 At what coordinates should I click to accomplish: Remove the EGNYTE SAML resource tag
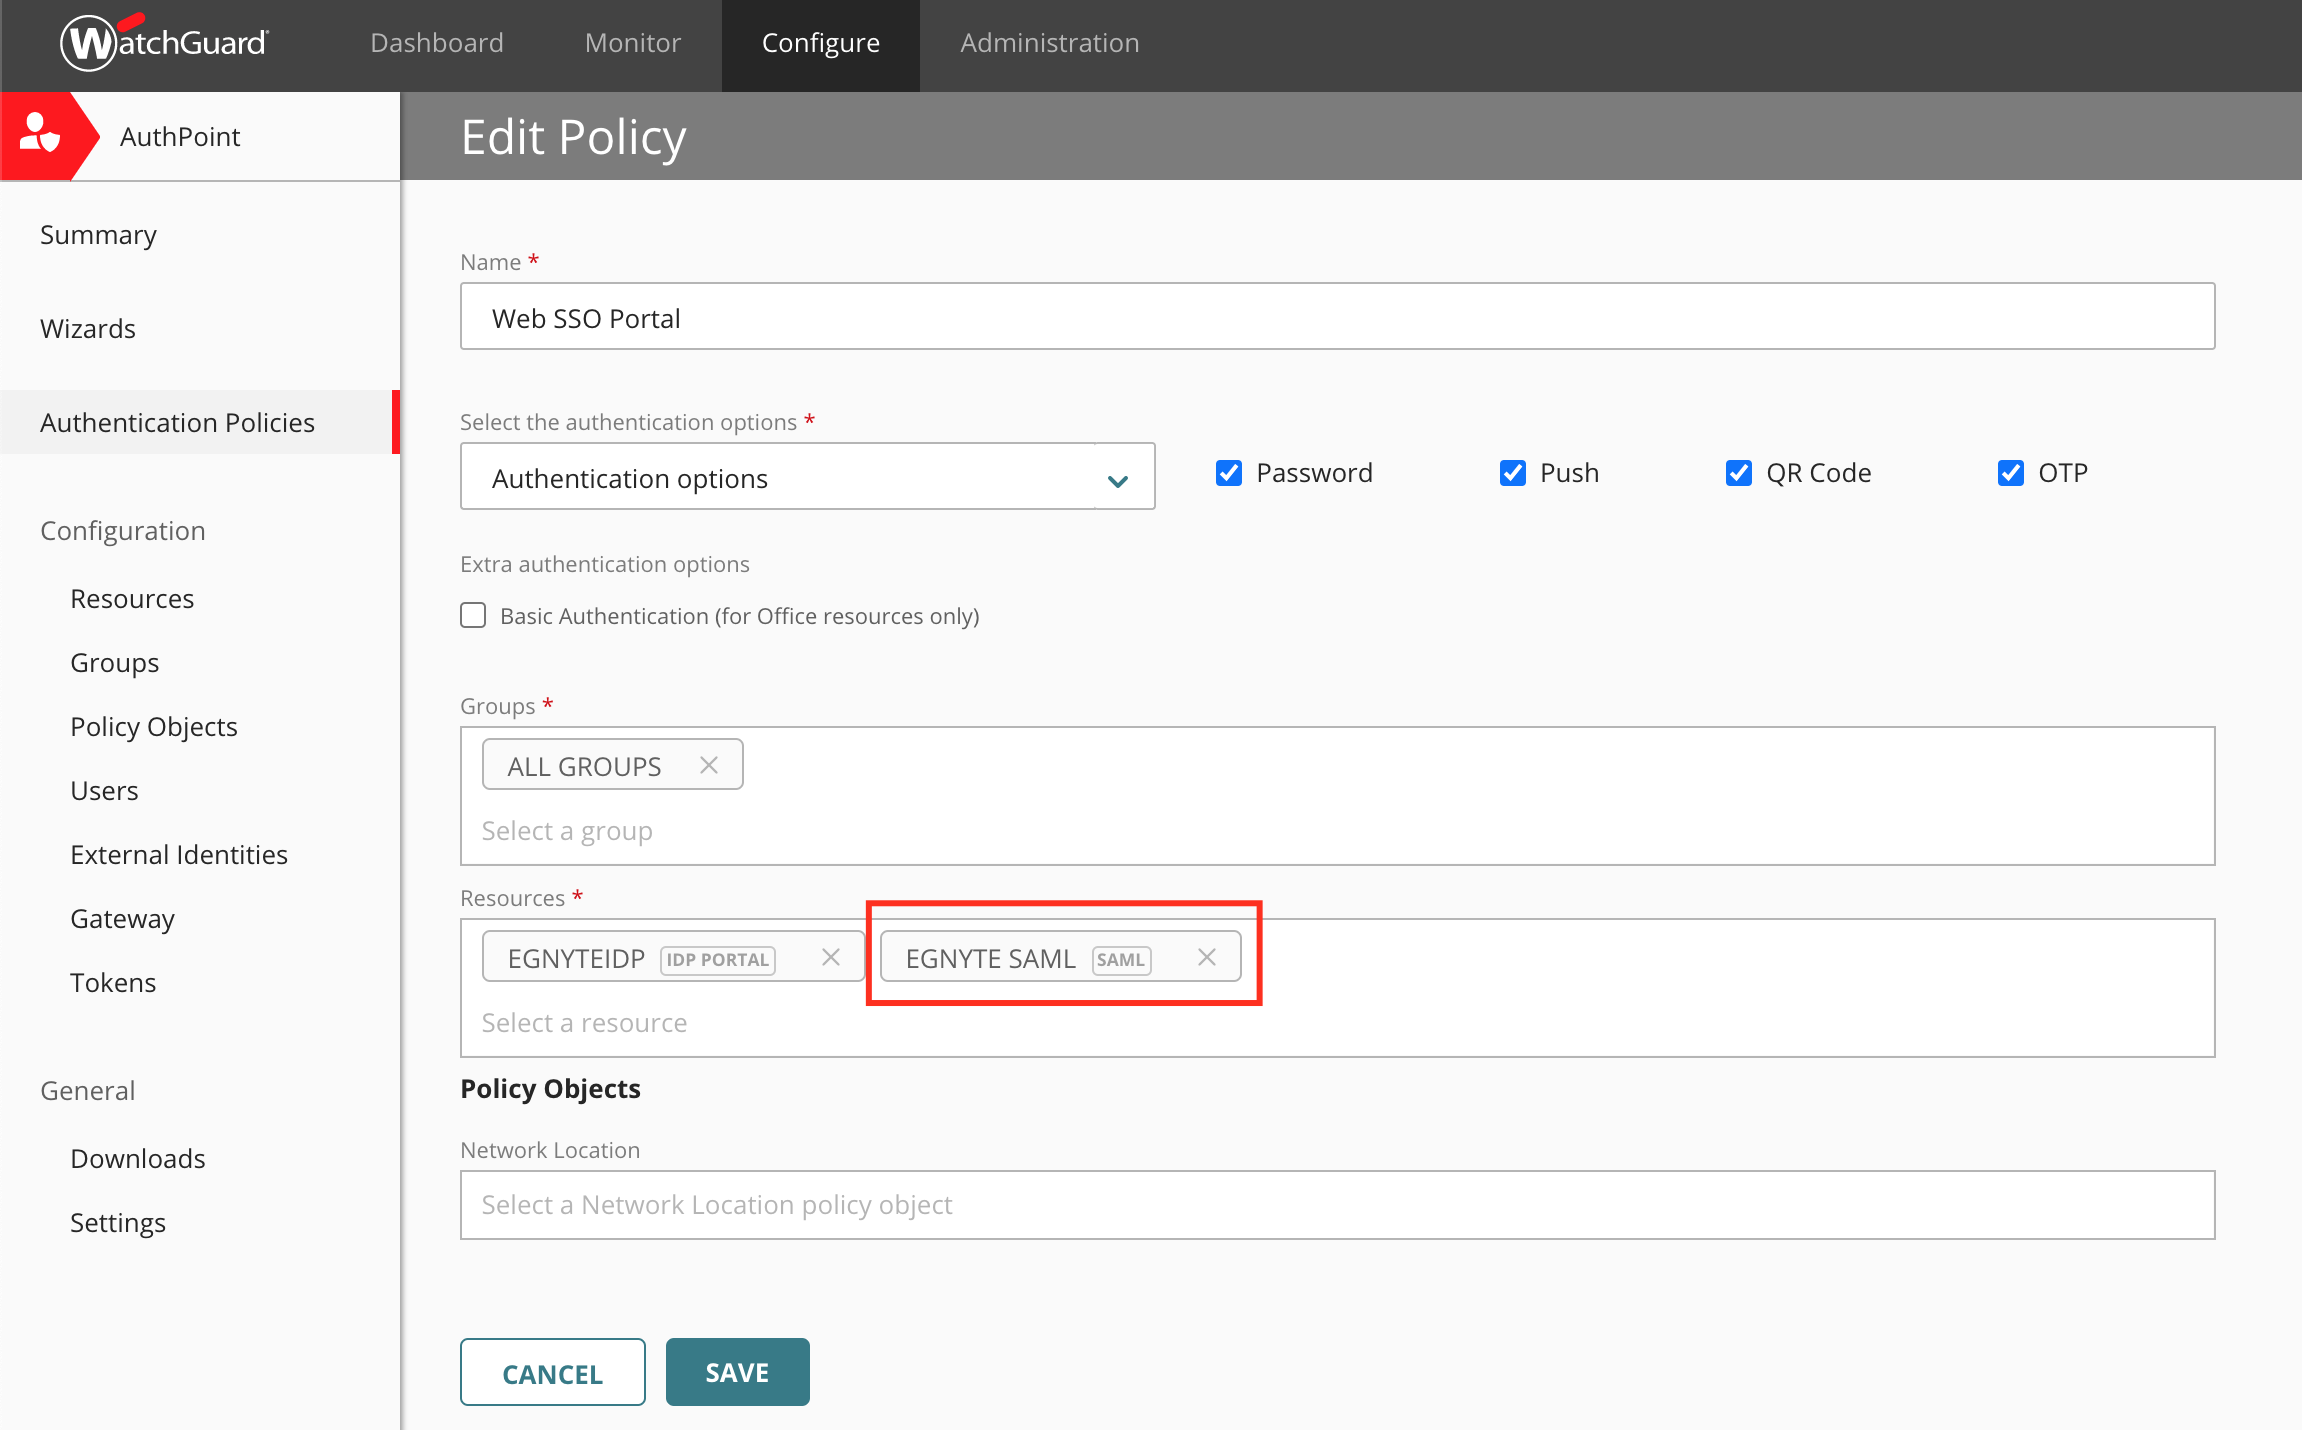coord(1207,957)
